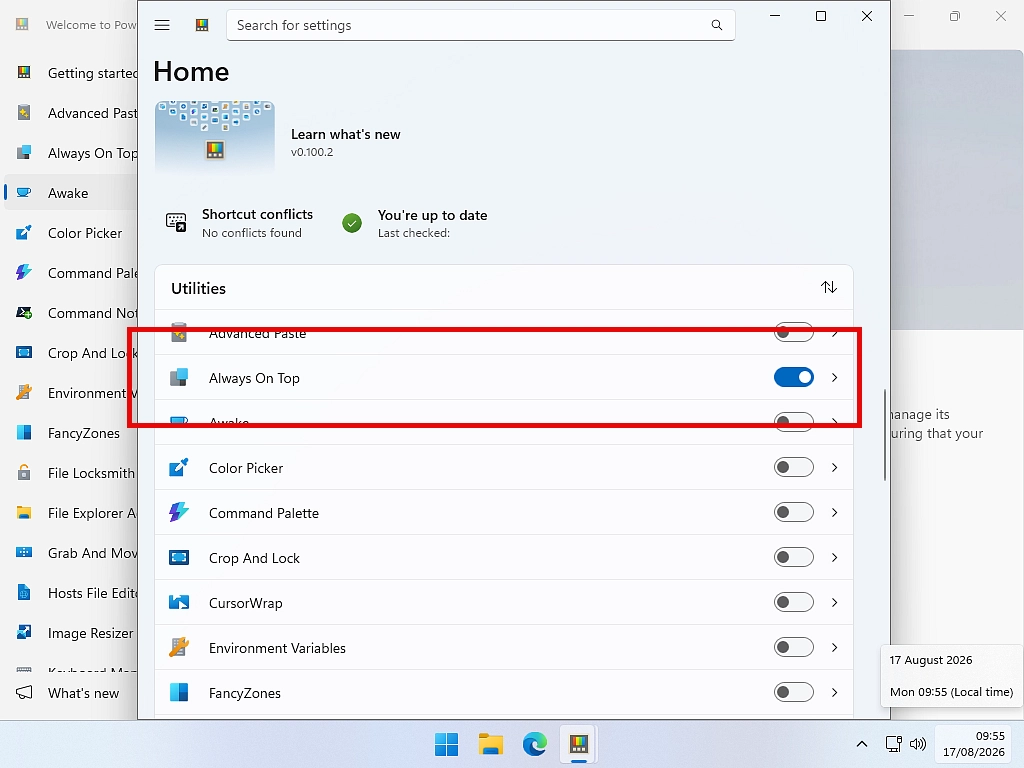Enable the CursorWrap toggle
The width and height of the screenshot is (1024, 768).
[793, 602]
